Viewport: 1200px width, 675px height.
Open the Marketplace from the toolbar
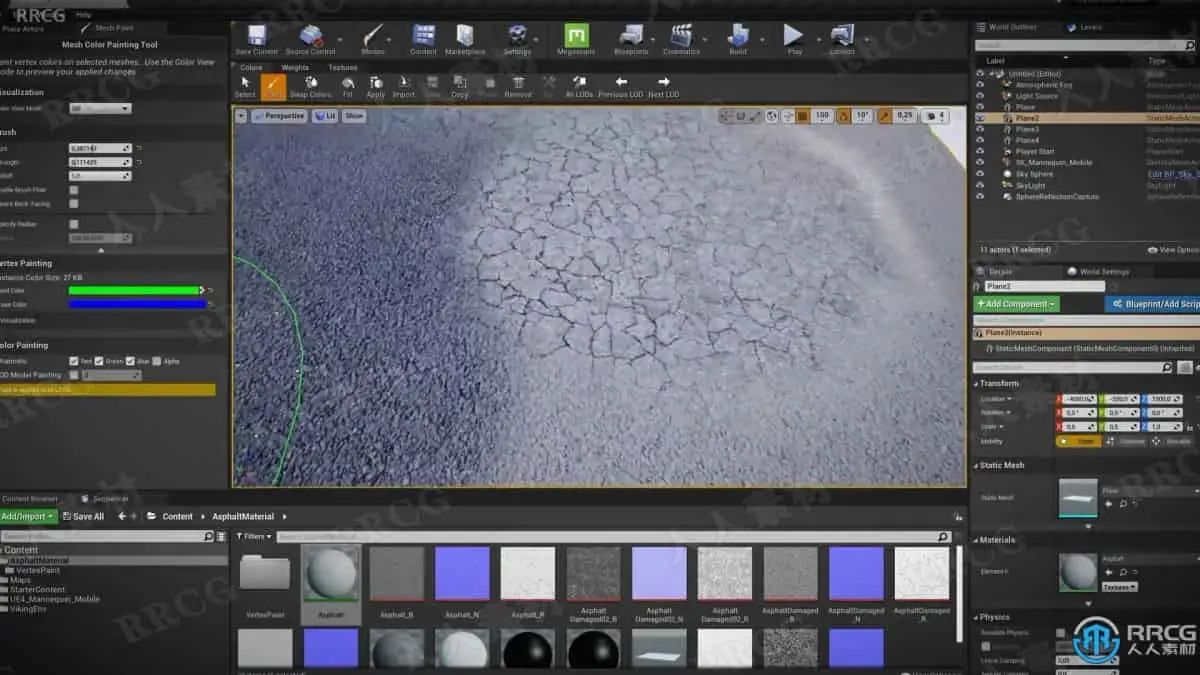point(465,39)
